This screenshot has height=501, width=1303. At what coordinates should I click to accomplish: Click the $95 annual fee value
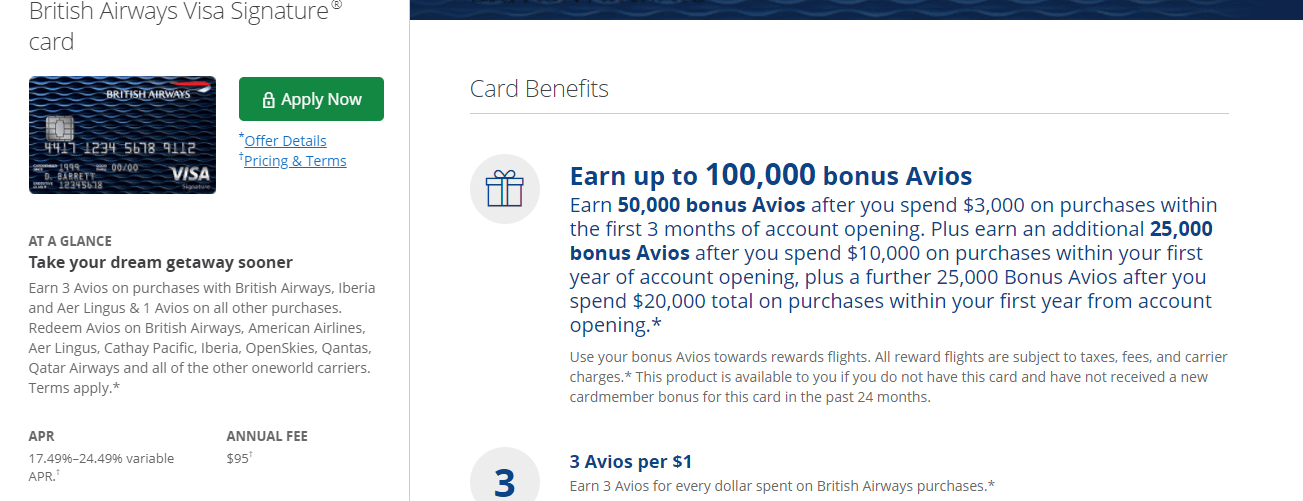(240, 458)
